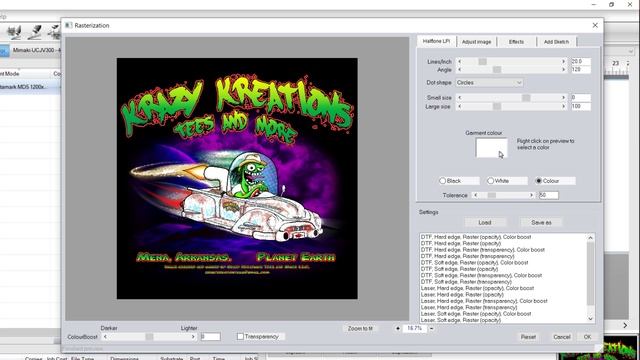Confirm with the OK button
640x360 pixels.
click(587, 337)
